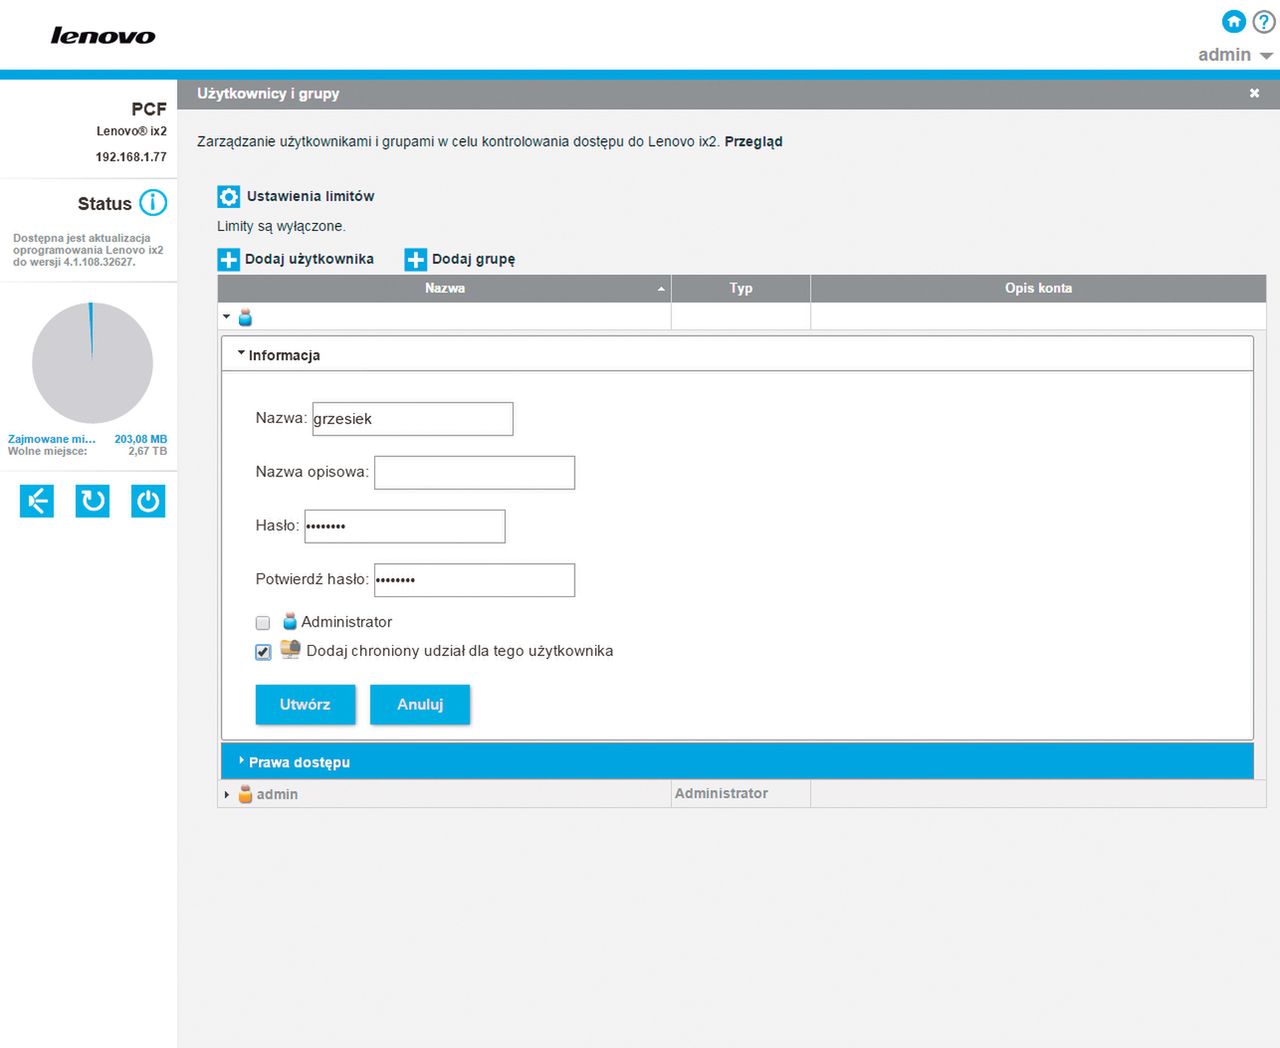
Task: Click the Lenovo logo
Action: point(103,36)
